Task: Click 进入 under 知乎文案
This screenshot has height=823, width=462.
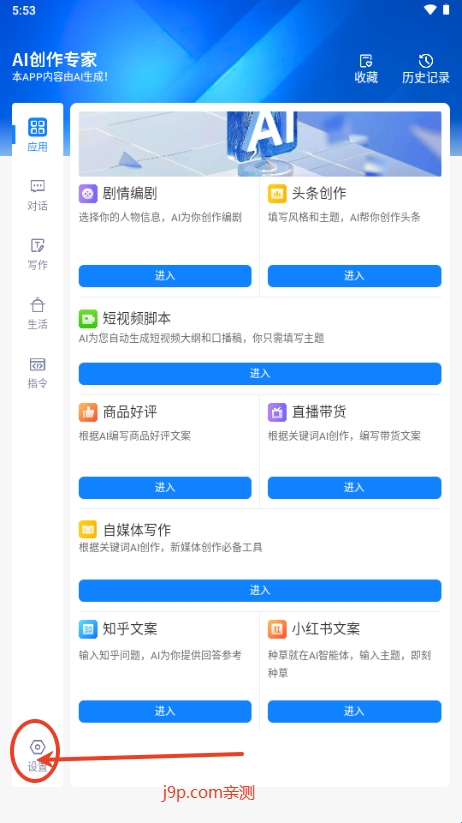Action: tap(165, 711)
